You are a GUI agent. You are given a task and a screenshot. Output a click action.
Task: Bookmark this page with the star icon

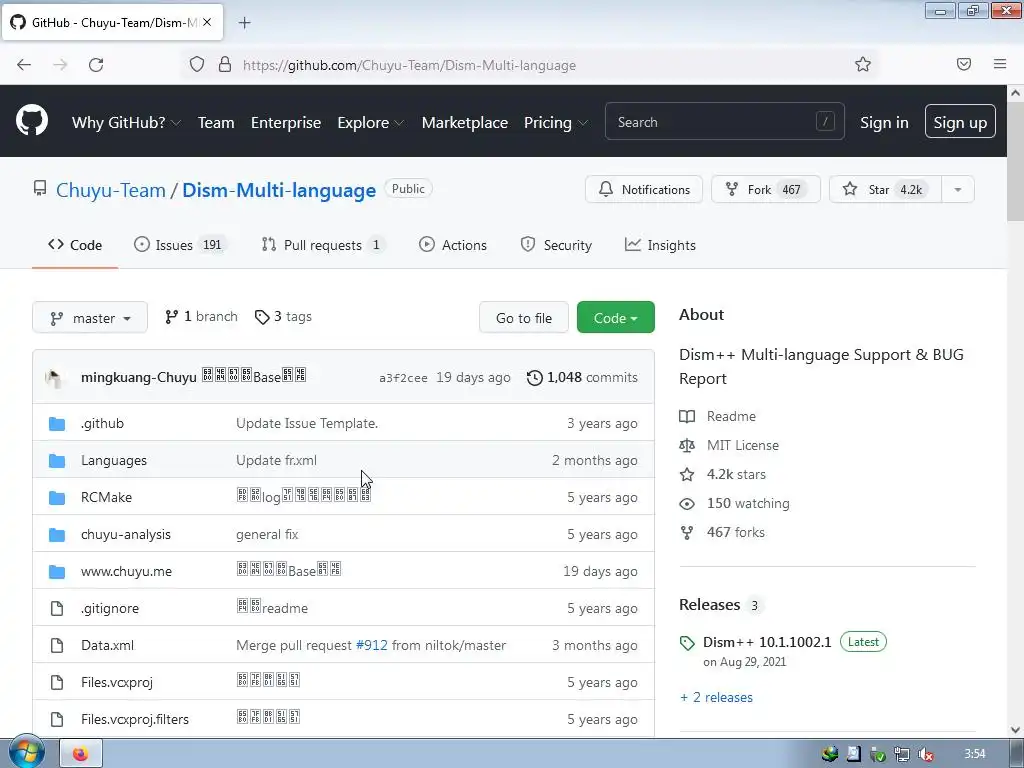pos(863,64)
